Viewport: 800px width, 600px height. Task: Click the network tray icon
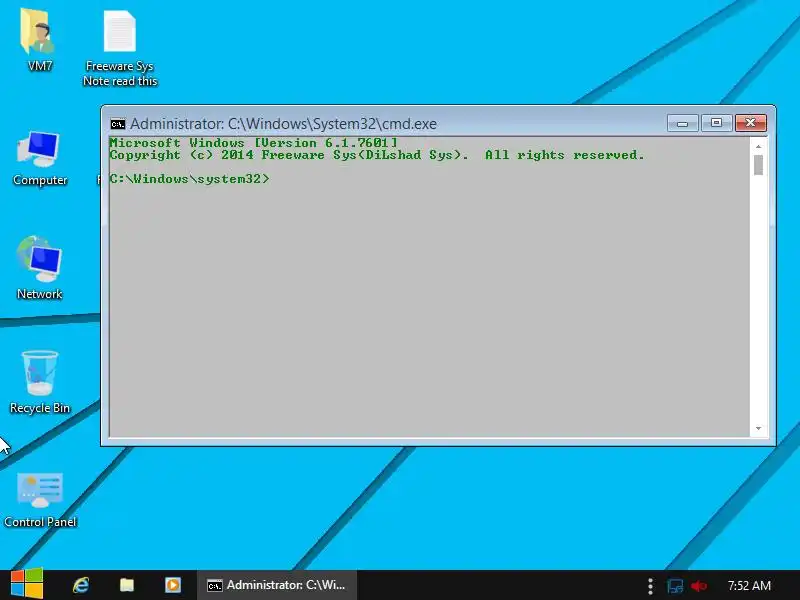click(x=675, y=586)
